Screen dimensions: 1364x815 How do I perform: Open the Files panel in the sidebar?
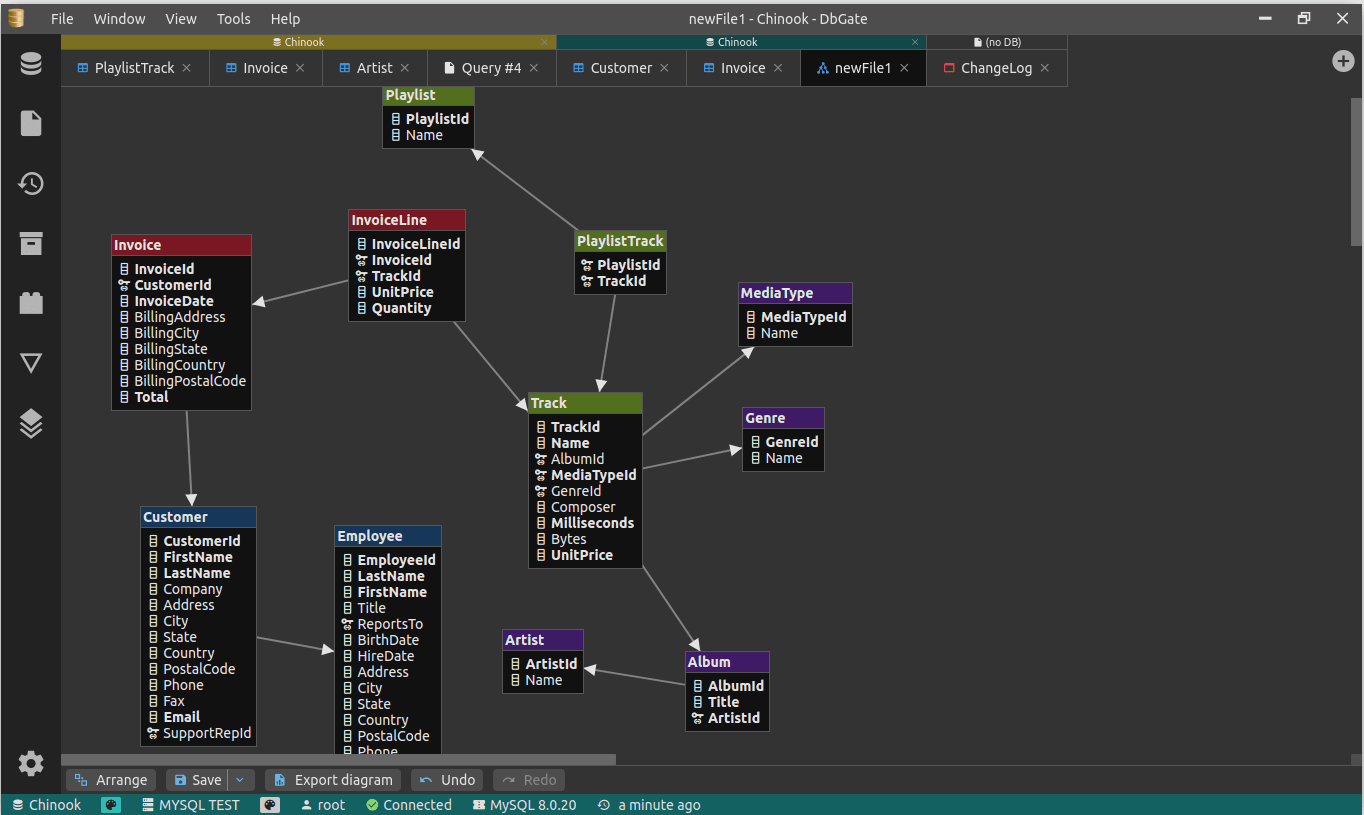[x=30, y=123]
